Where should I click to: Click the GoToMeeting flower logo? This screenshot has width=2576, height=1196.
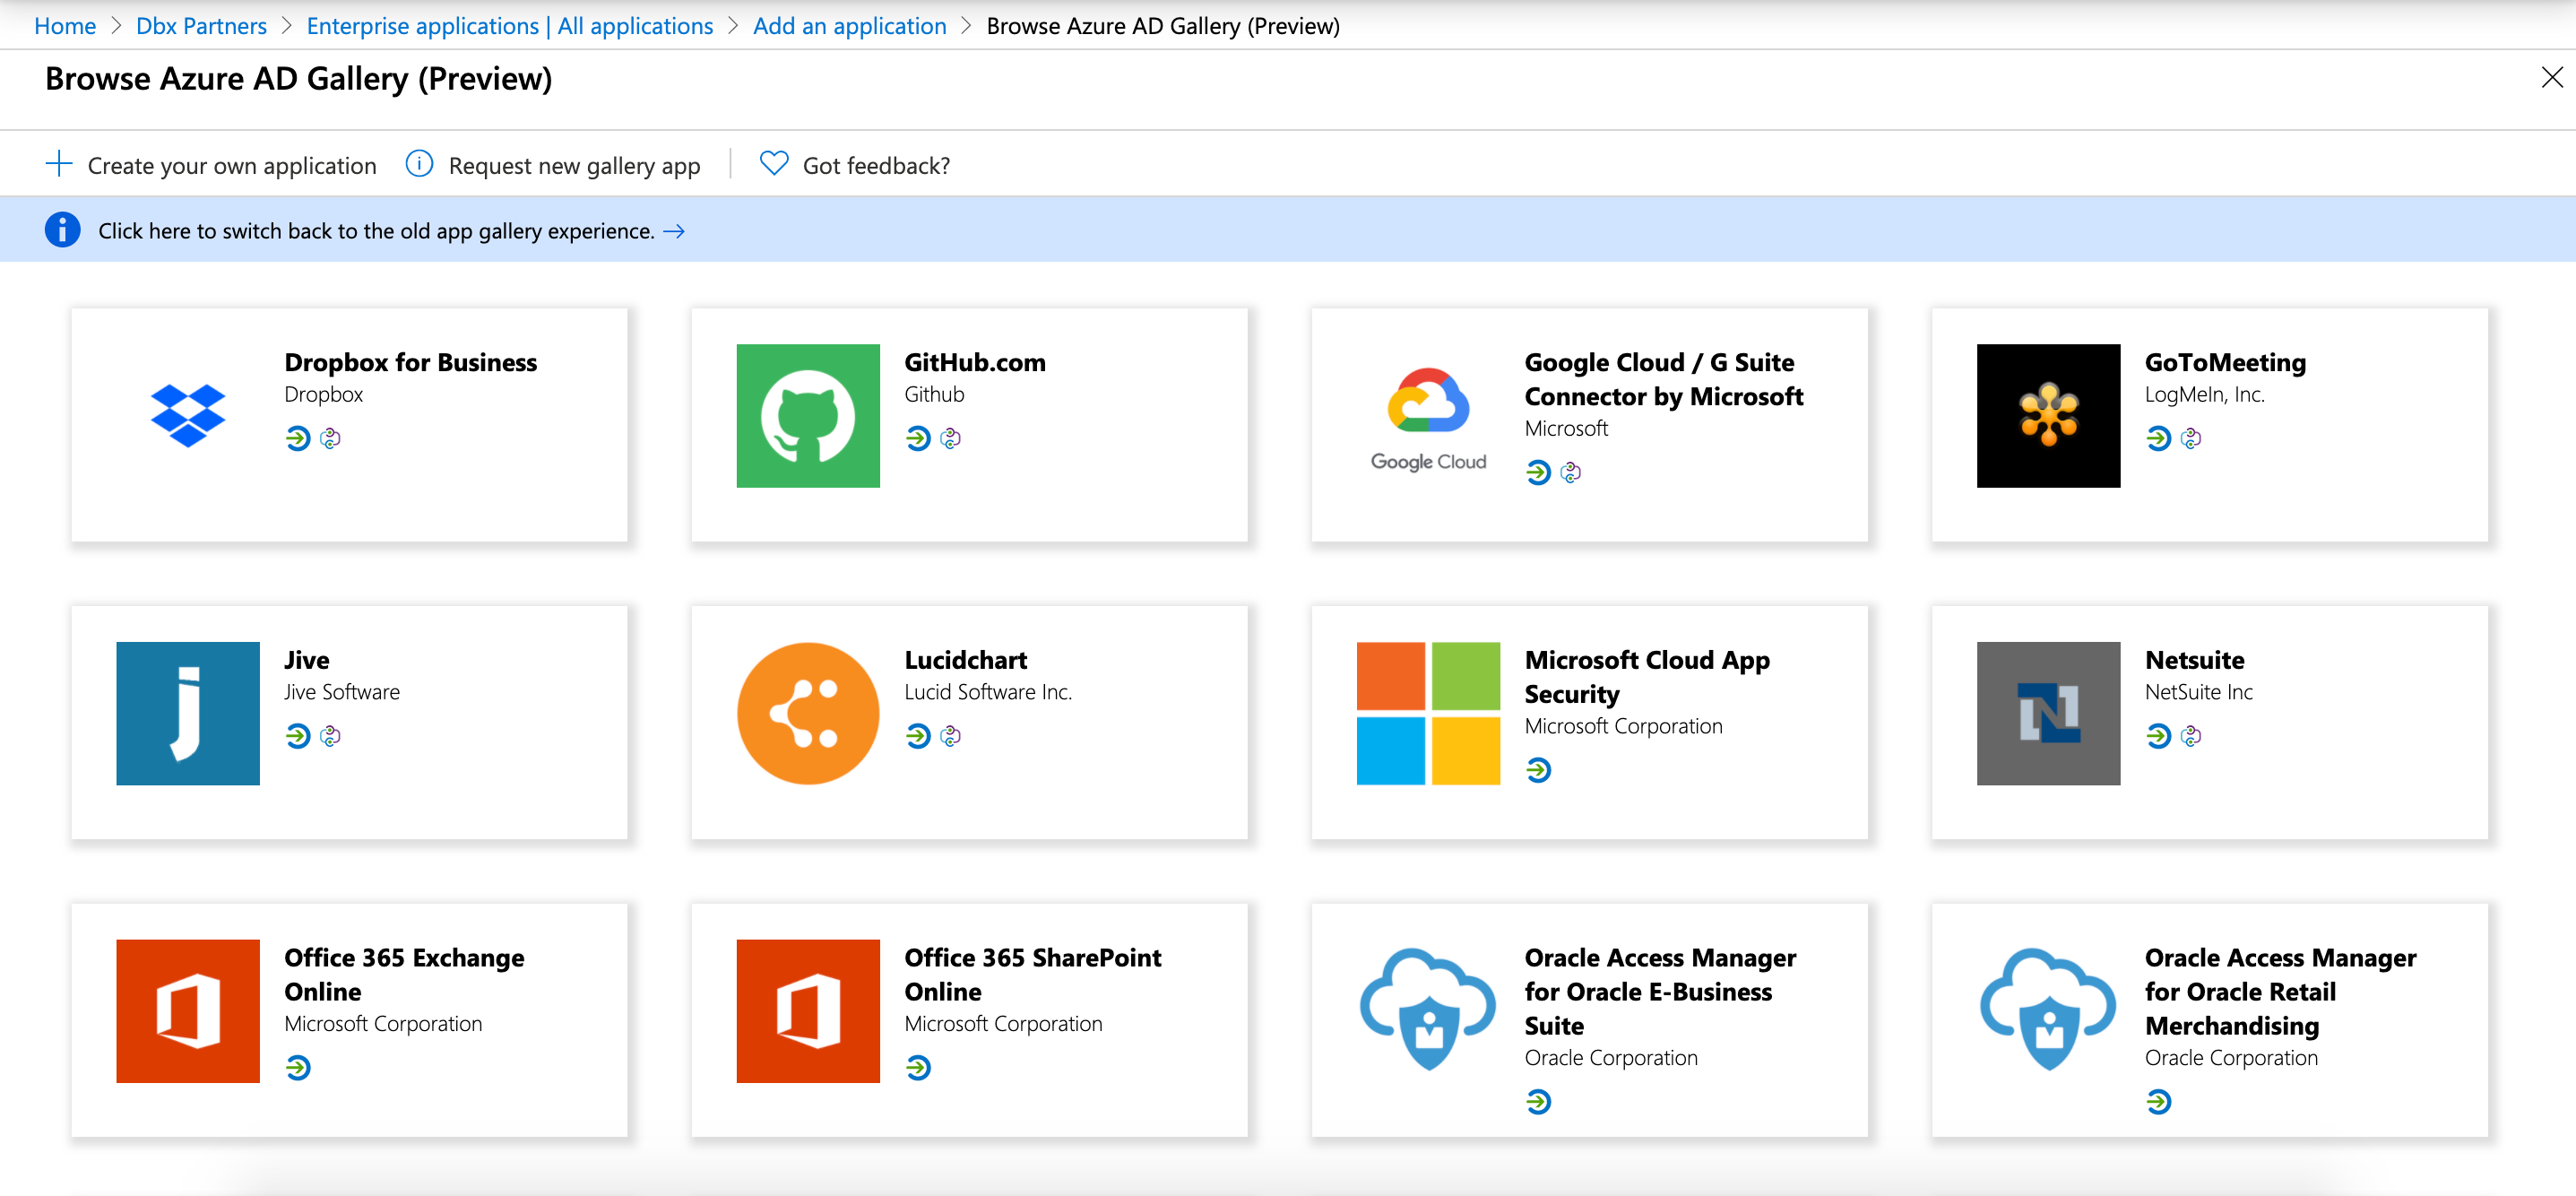coord(2048,415)
